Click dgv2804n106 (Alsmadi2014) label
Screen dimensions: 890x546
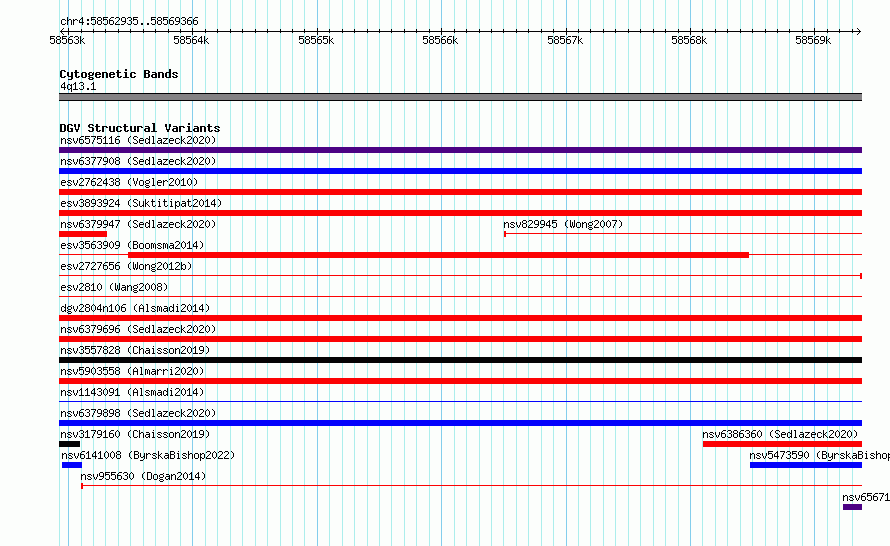(135, 308)
